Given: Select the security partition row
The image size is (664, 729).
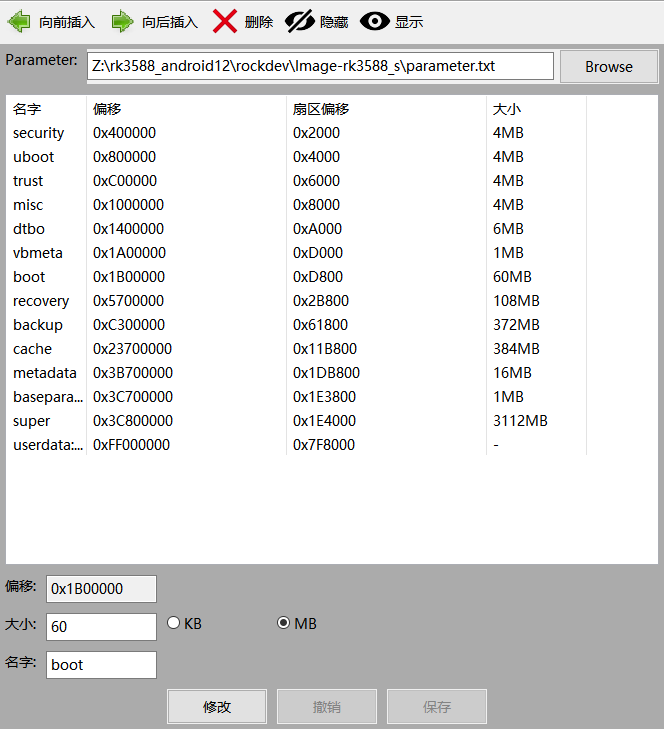Looking at the screenshot, I should click(x=296, y=133).
